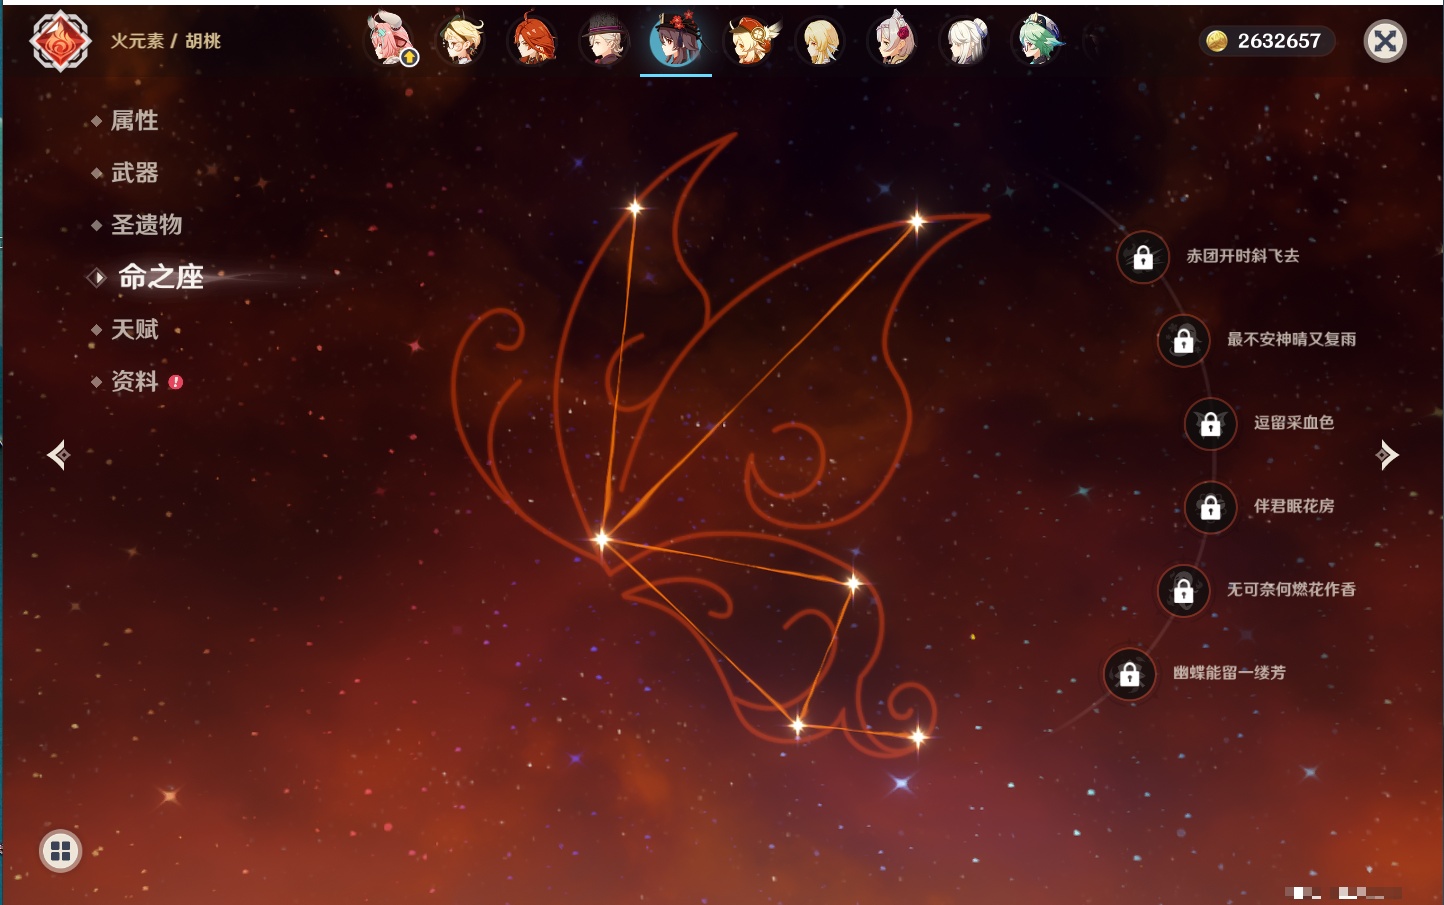Open the four-square grid icon at bottom left
Screen dimensions: 1444x905
pos(60,851)
